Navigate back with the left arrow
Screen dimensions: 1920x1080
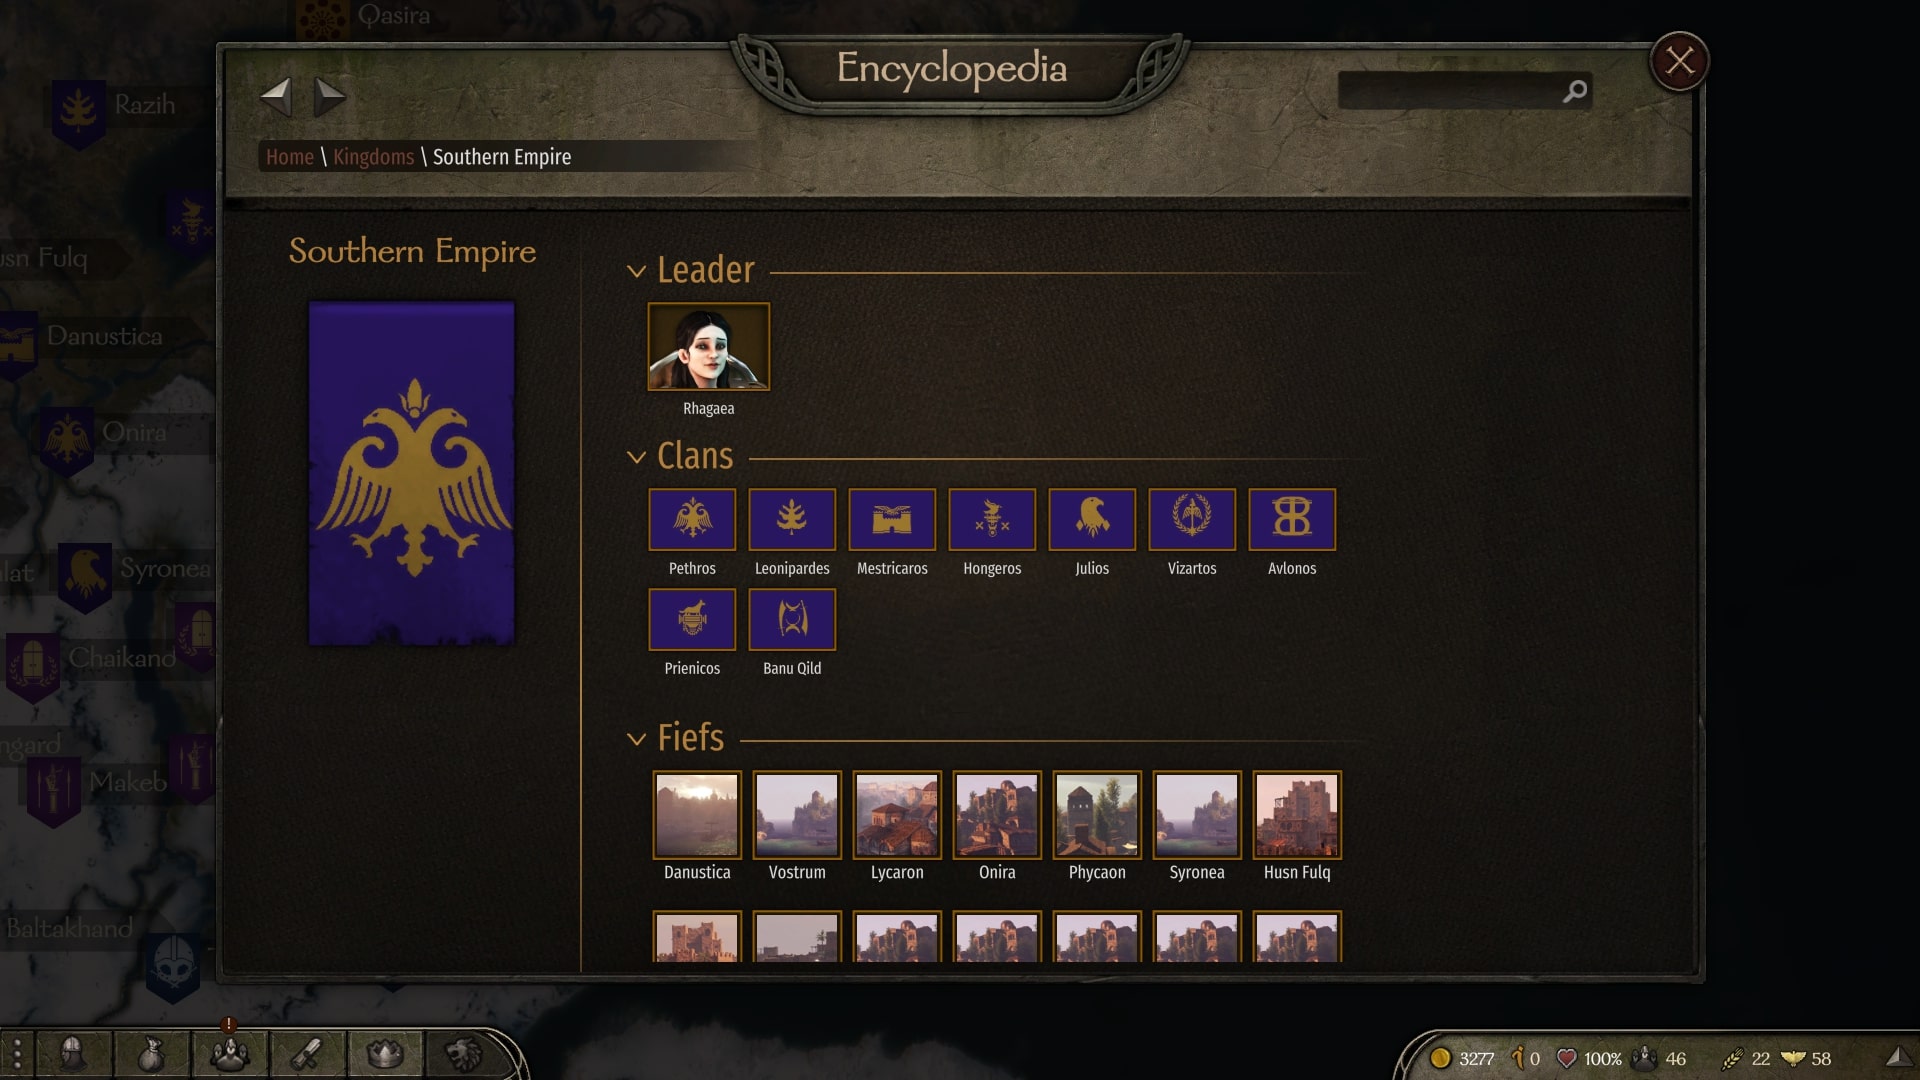click(x=275, y=97)
